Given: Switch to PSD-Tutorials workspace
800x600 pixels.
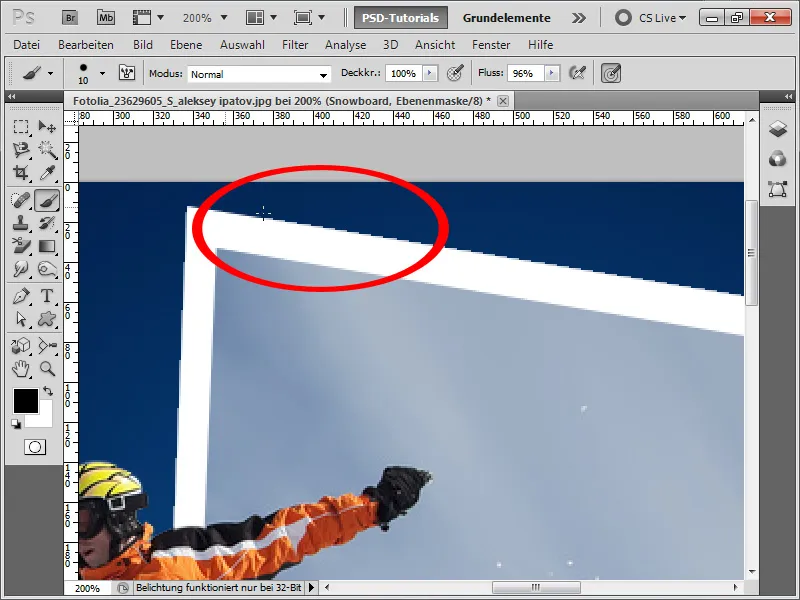Looking at the screenshot, I should (401, 18).
